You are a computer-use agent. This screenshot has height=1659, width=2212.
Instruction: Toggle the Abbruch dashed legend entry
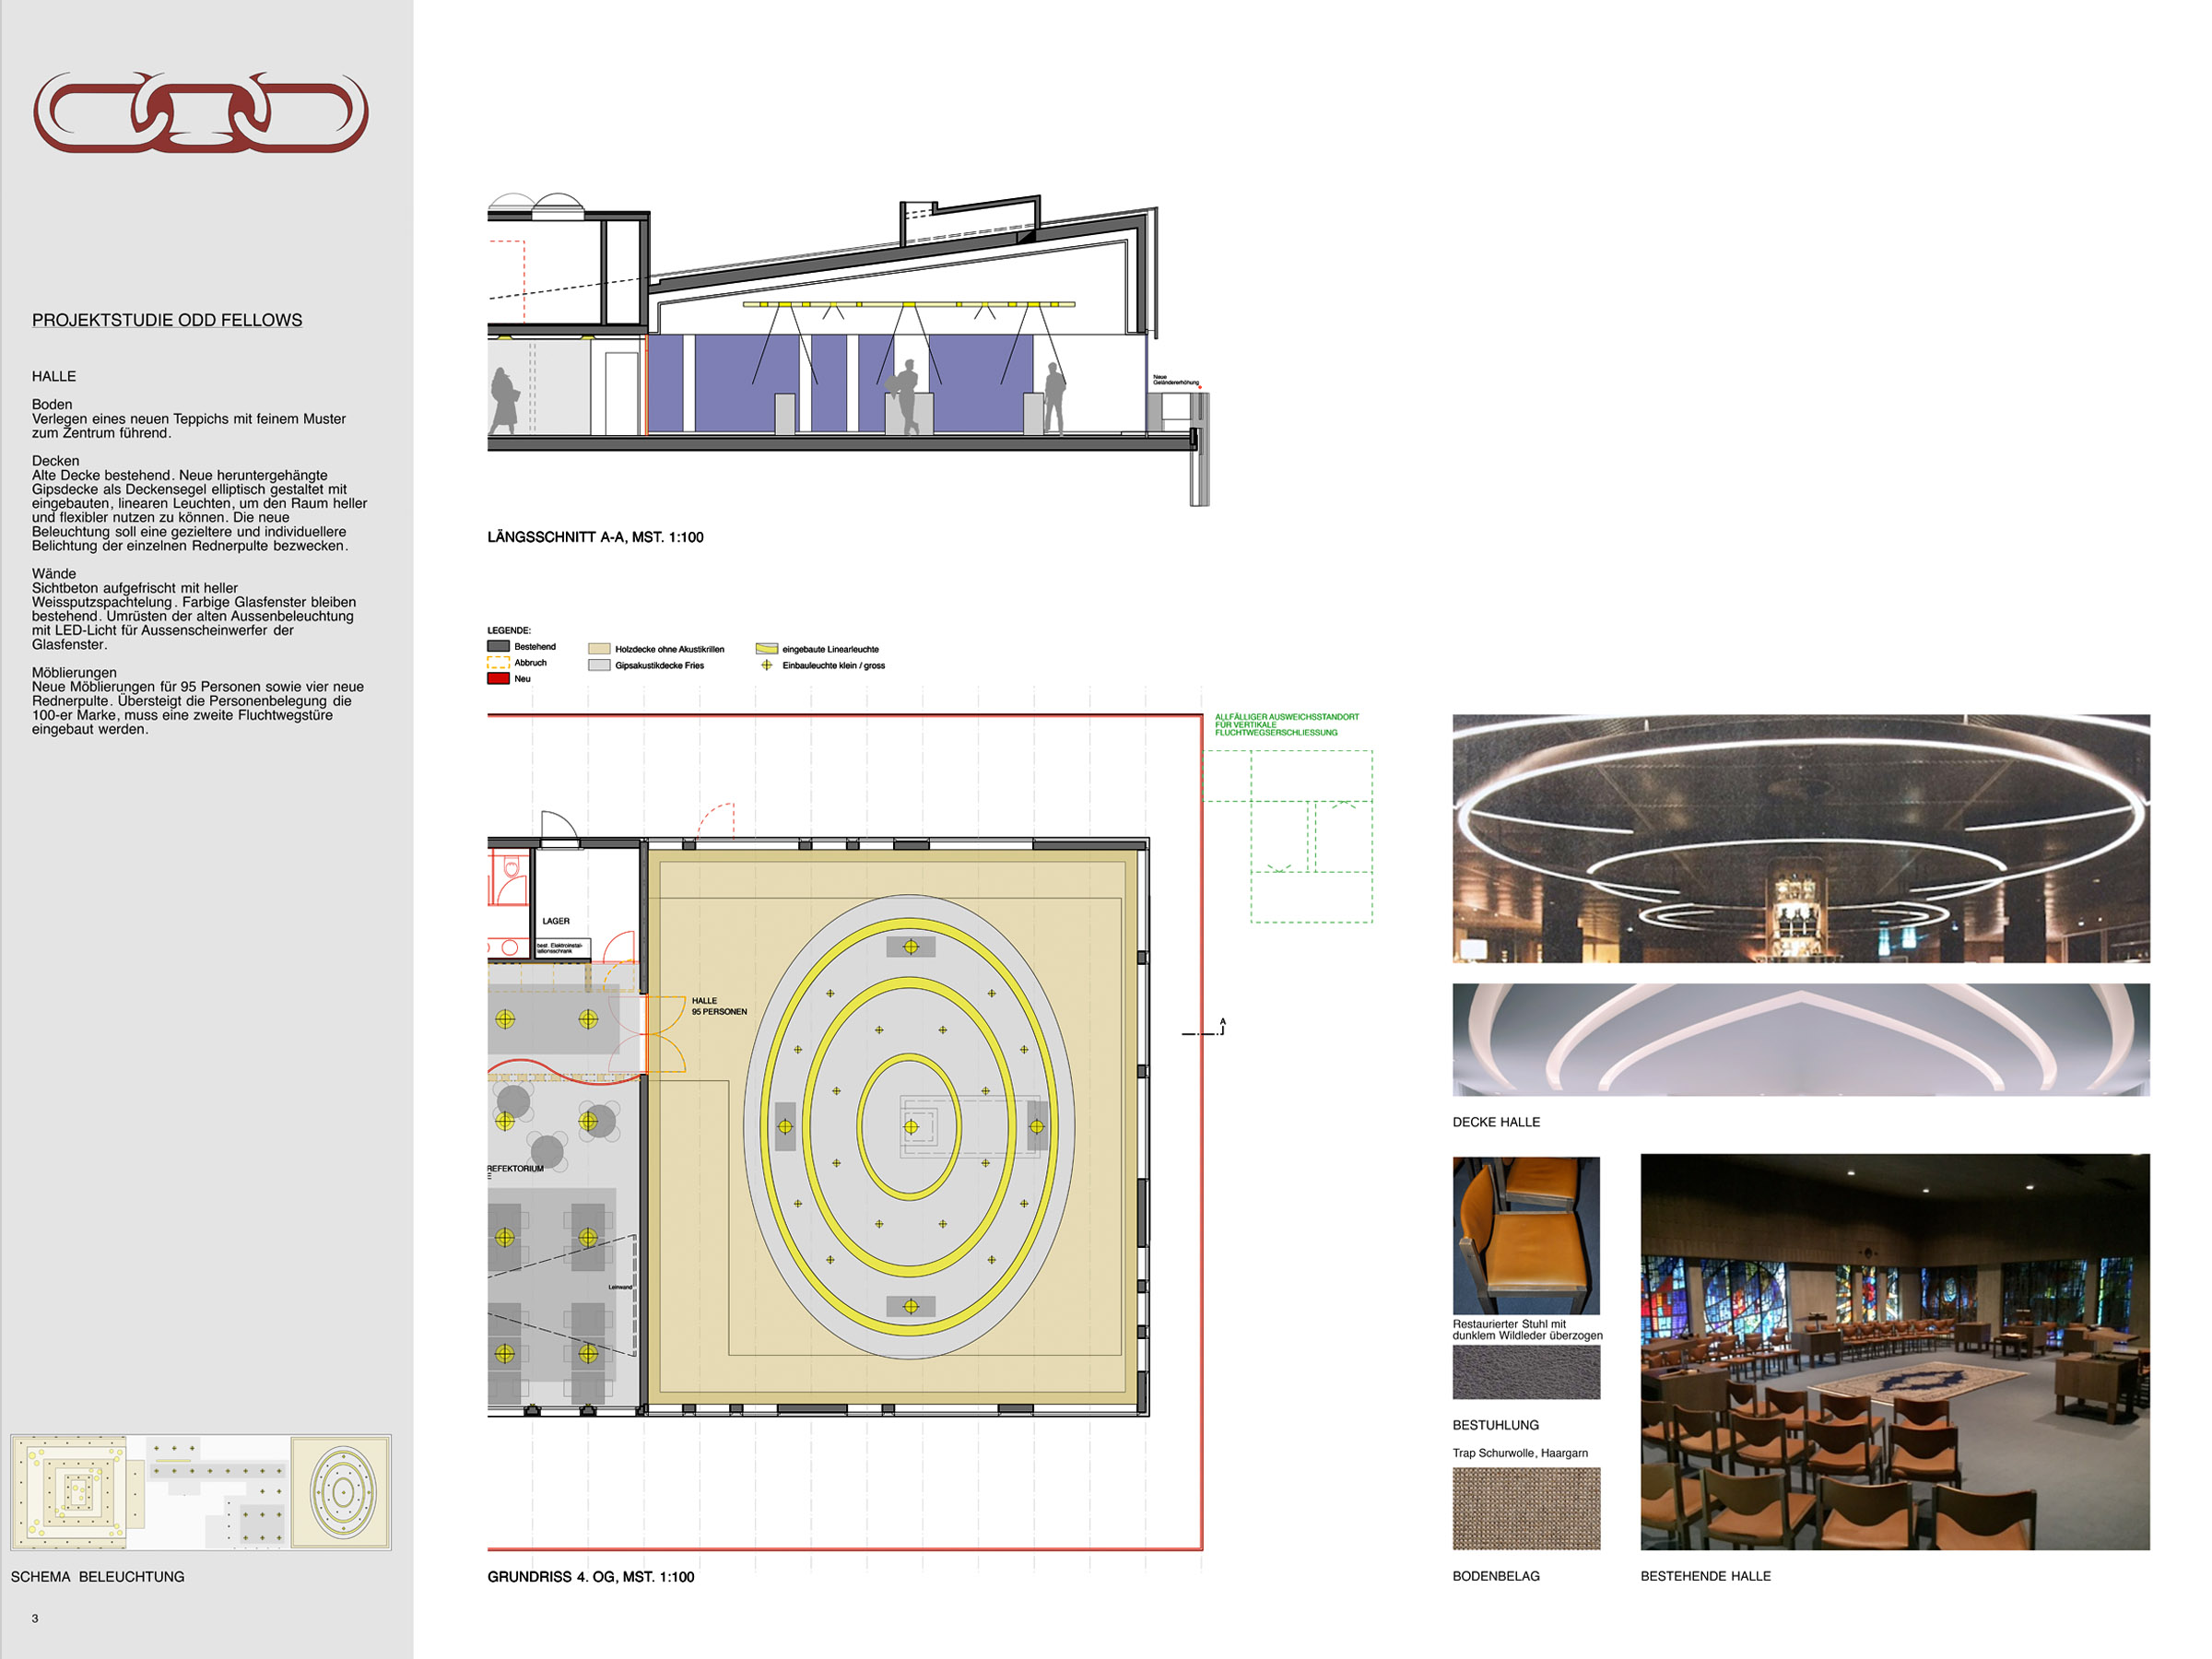[x=498, y=664]
